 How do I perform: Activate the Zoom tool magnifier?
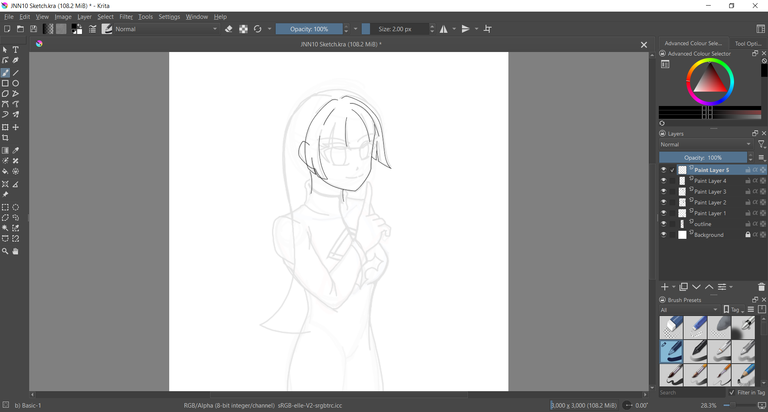coord(5,251)
